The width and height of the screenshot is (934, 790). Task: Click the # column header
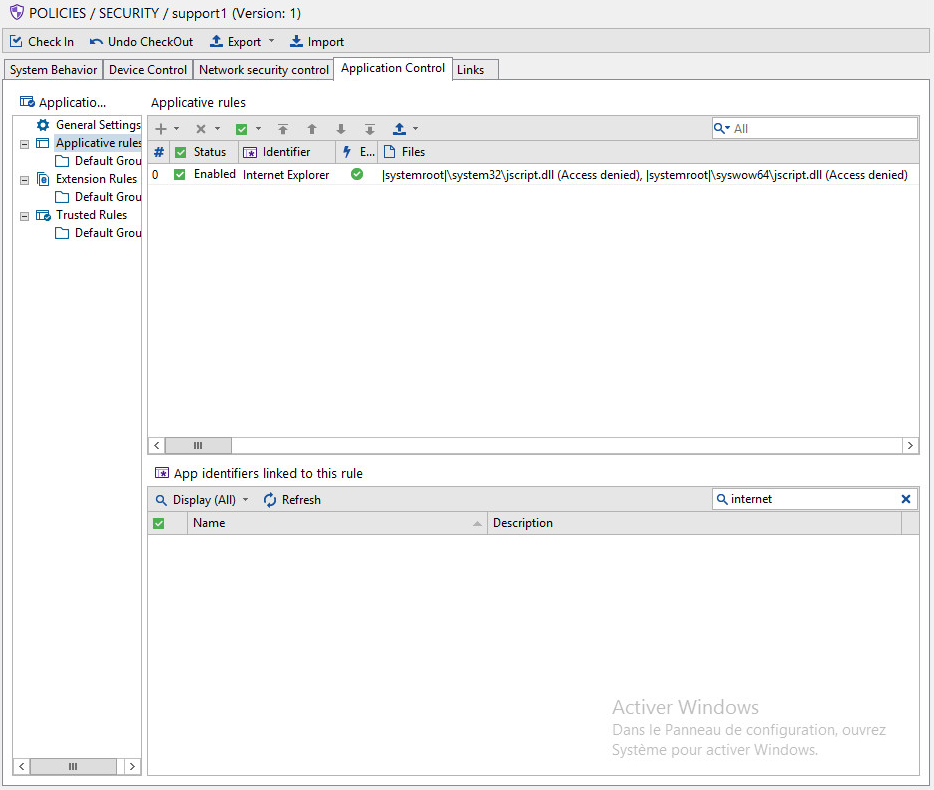click(x=159, y=152)
